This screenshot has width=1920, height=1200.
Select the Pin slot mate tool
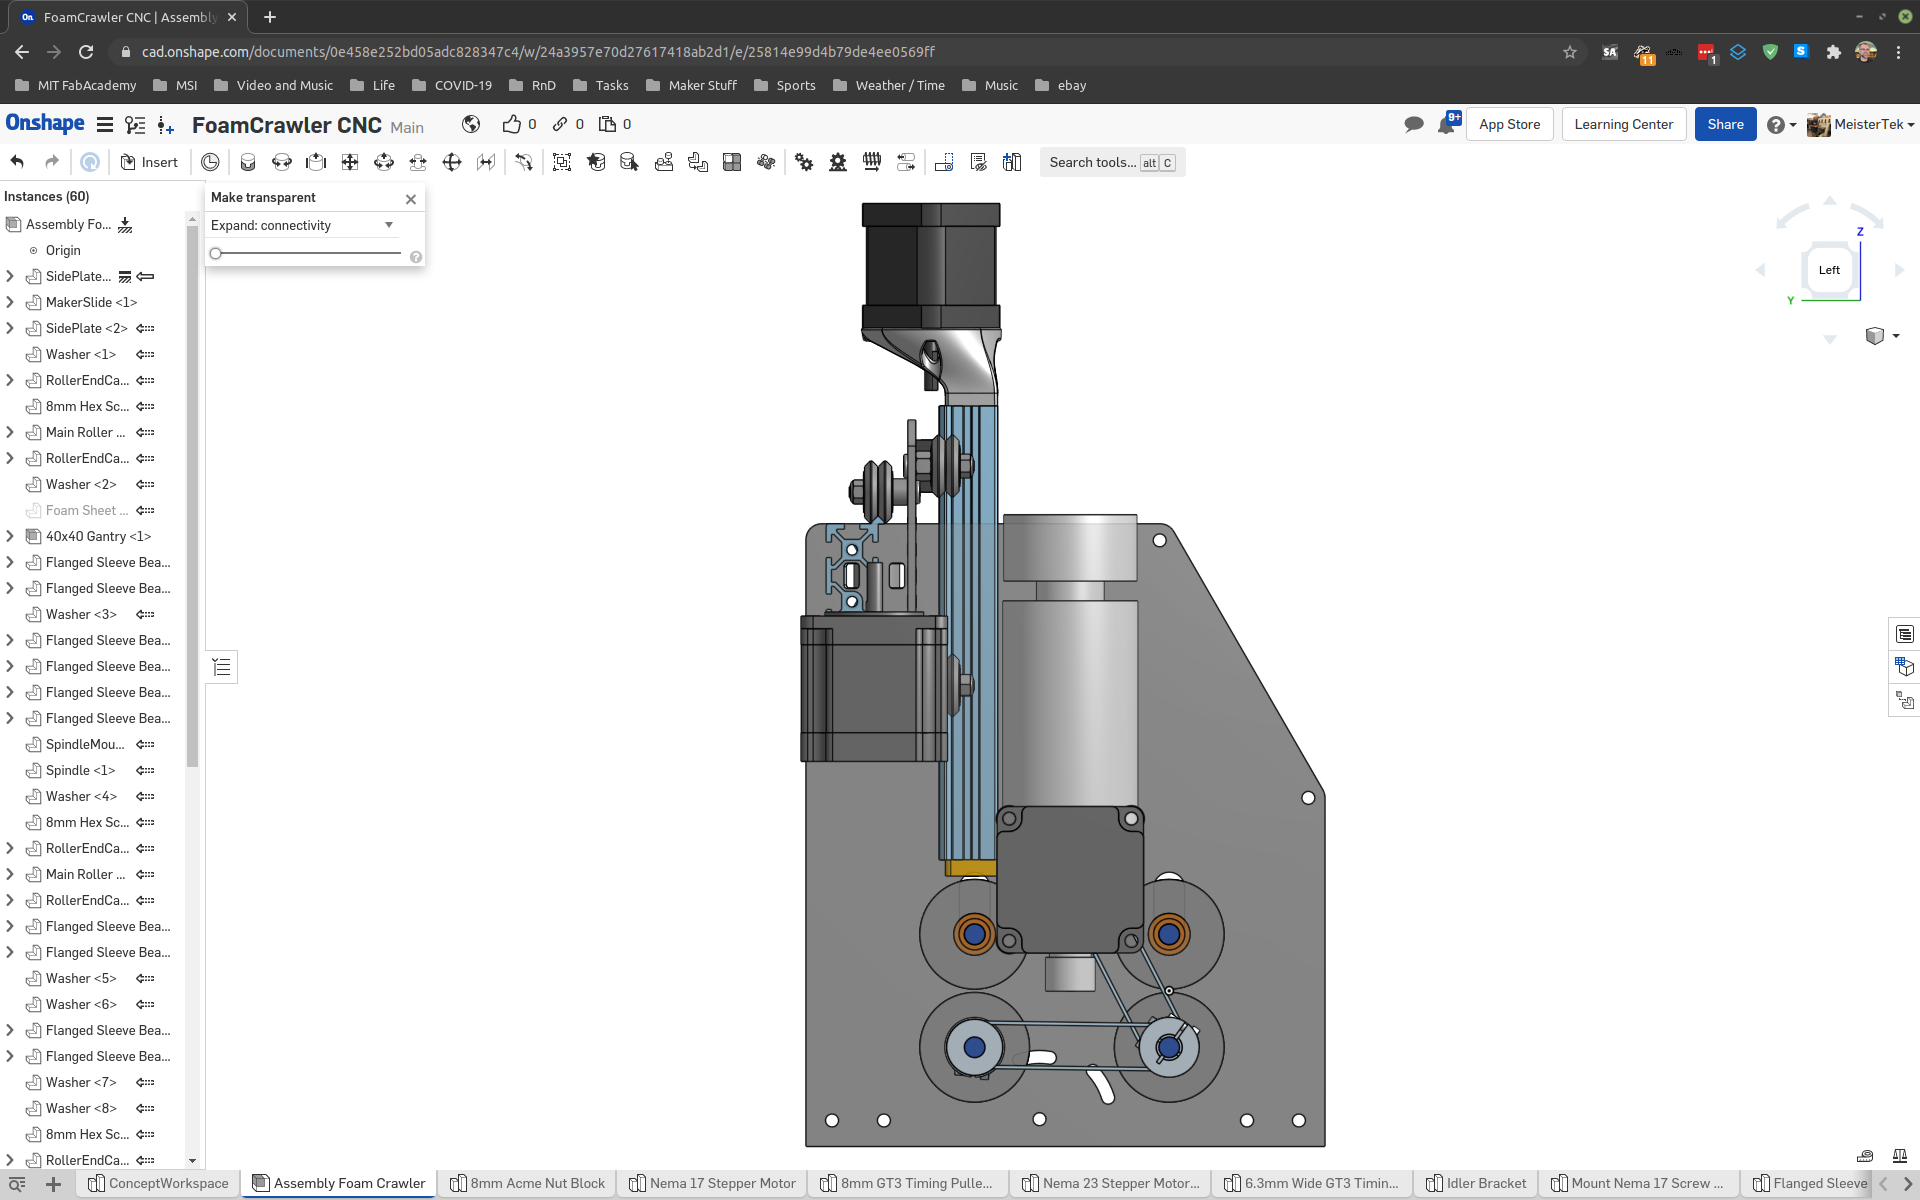[418, 162]
